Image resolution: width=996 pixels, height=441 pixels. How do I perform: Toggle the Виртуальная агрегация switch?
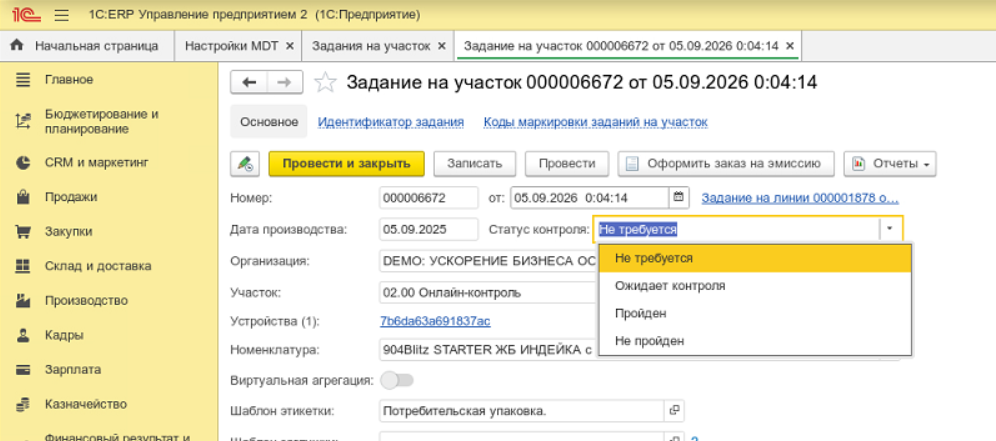tap(396, 380)
